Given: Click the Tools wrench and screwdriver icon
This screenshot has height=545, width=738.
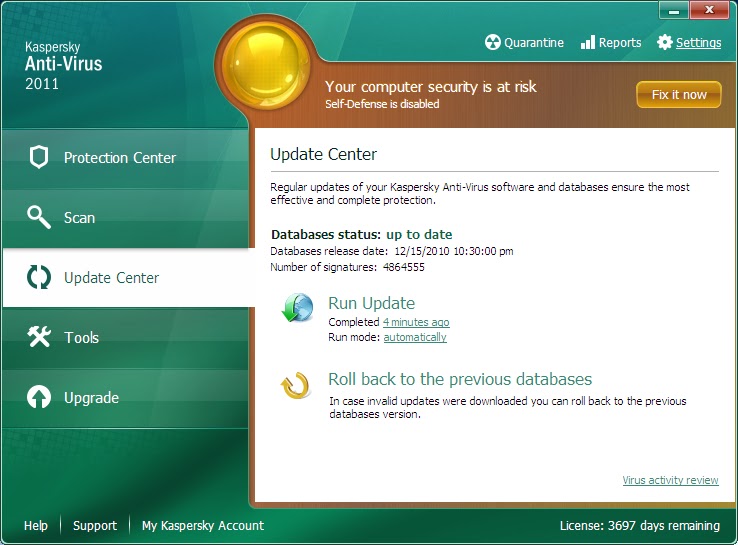Looking at the screenshot, I should 39,337.
